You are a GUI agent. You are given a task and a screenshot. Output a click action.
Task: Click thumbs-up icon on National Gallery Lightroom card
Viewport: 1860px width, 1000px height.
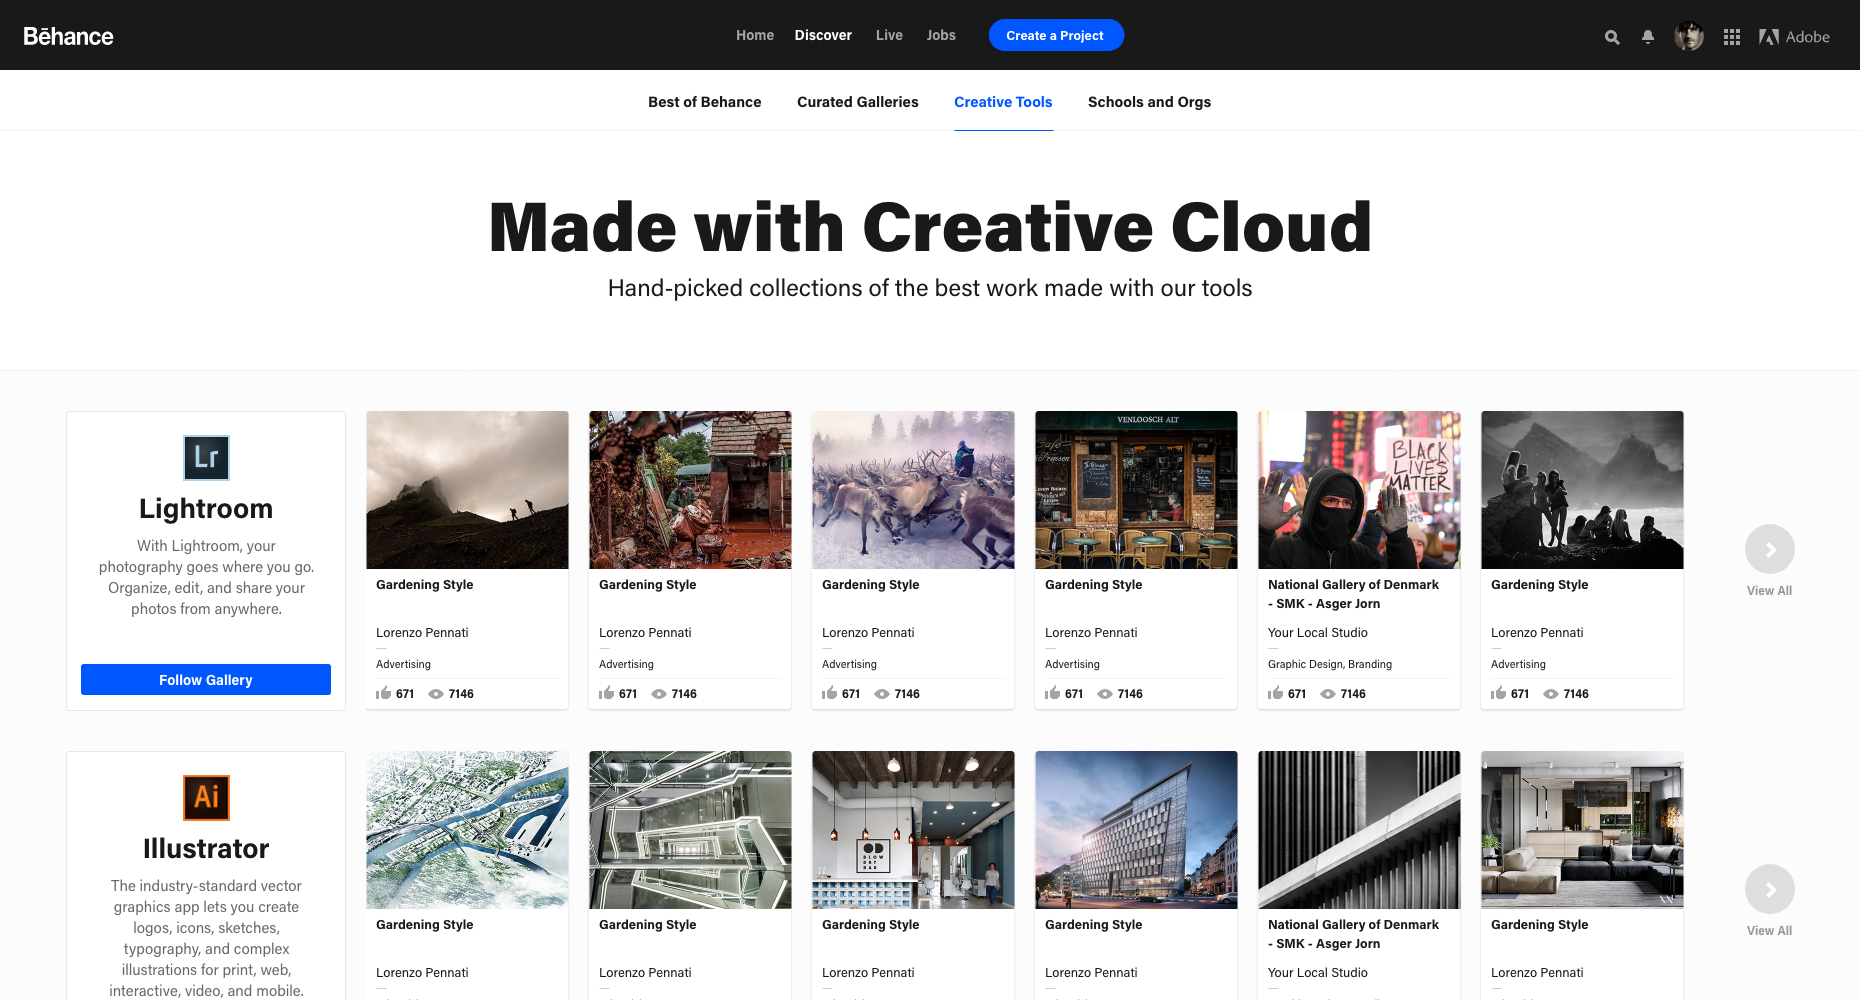point(1276,693)
